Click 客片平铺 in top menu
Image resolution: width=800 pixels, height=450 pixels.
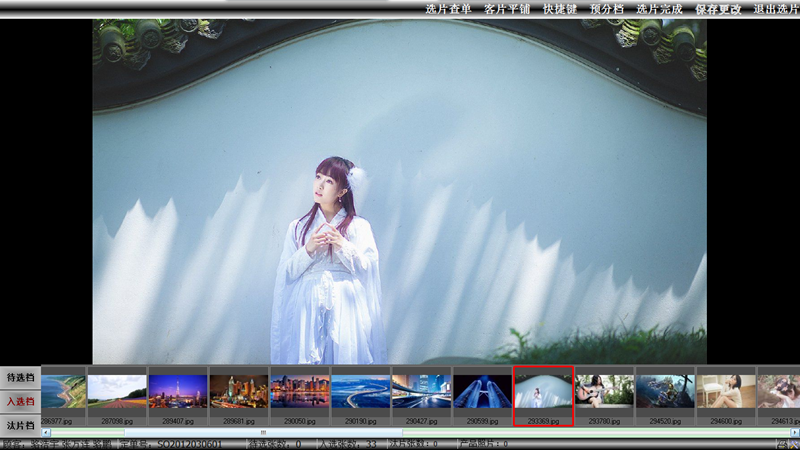[x=507, y=9]
